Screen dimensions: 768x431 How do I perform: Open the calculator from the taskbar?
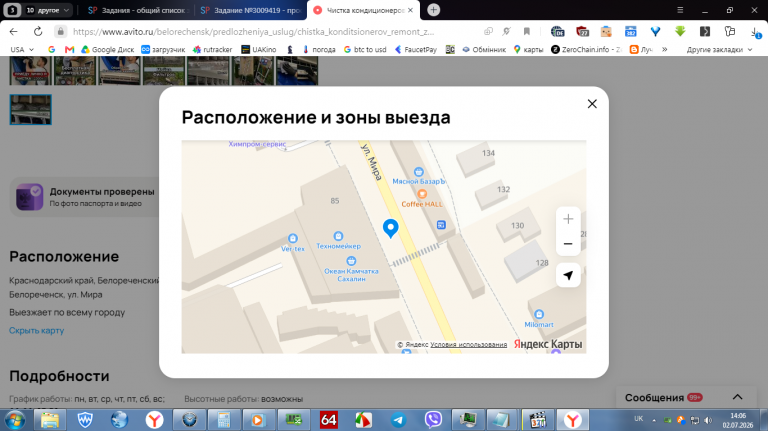(x=224, y=420)
